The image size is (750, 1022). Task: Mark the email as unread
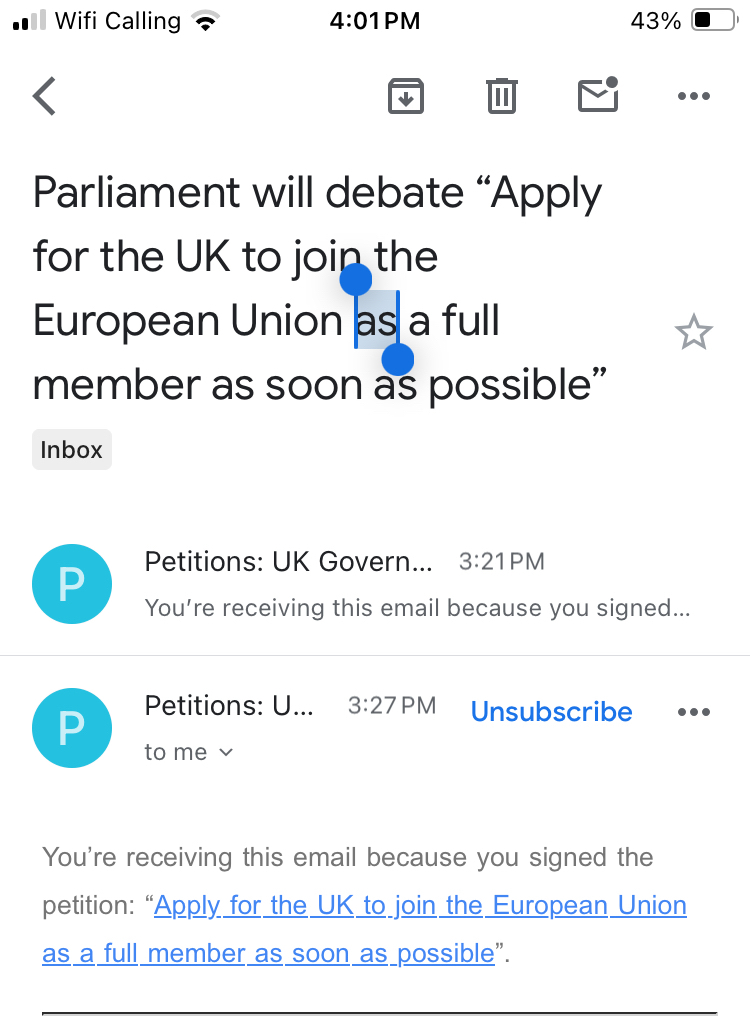598,95
